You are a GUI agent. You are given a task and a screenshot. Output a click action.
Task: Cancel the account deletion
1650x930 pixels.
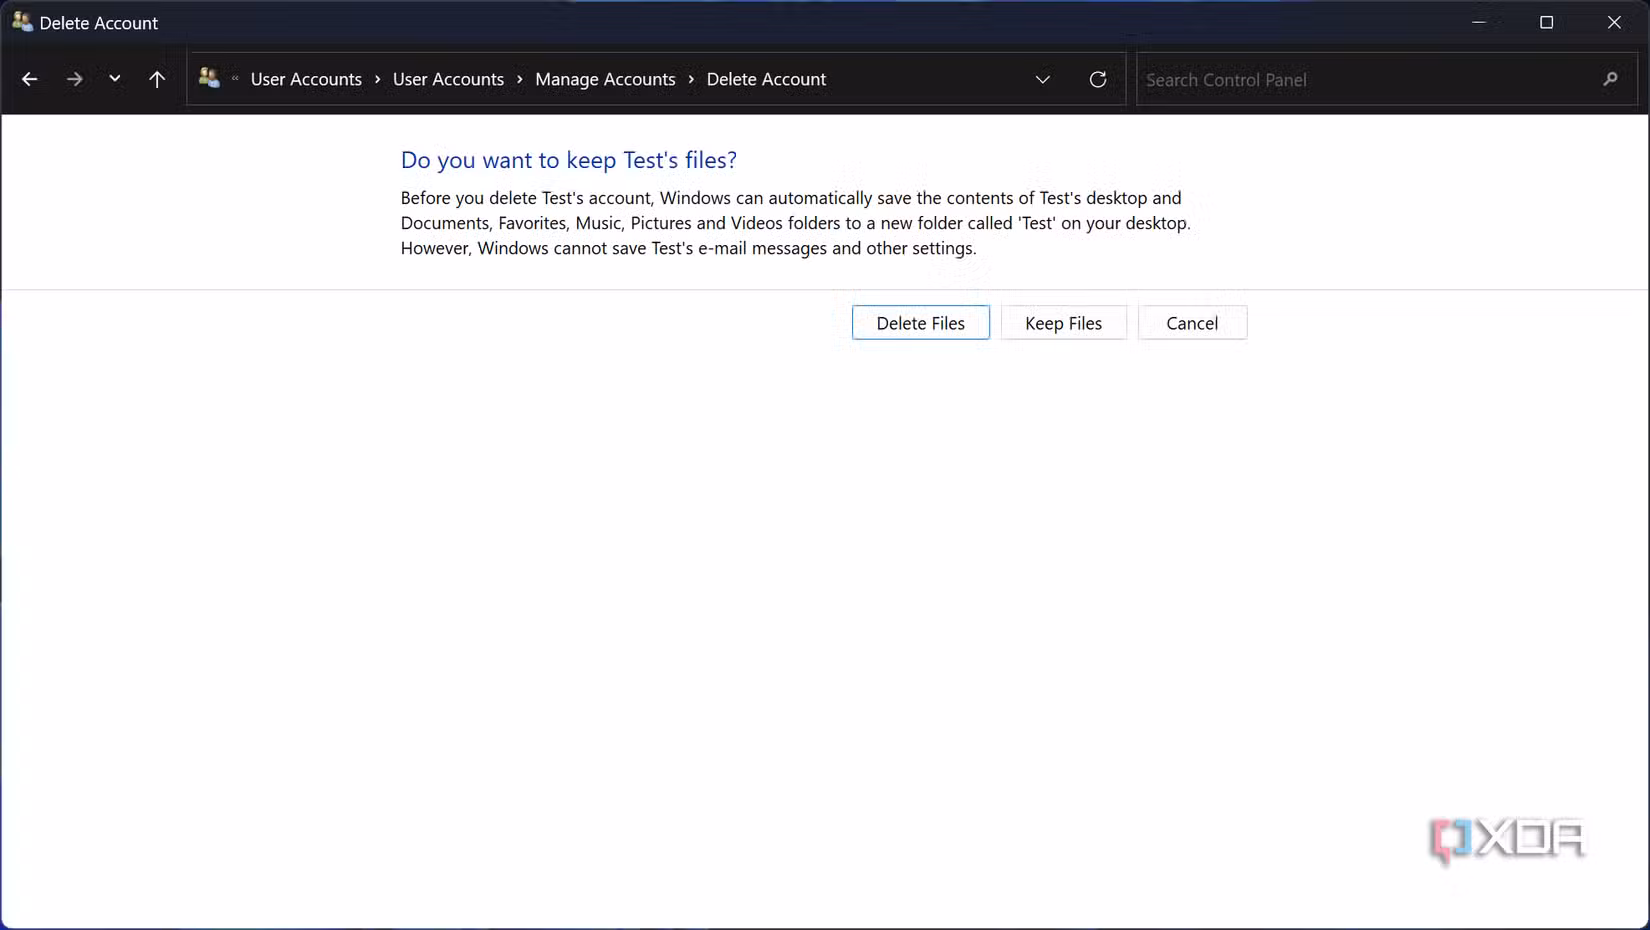click(1191, 323)
